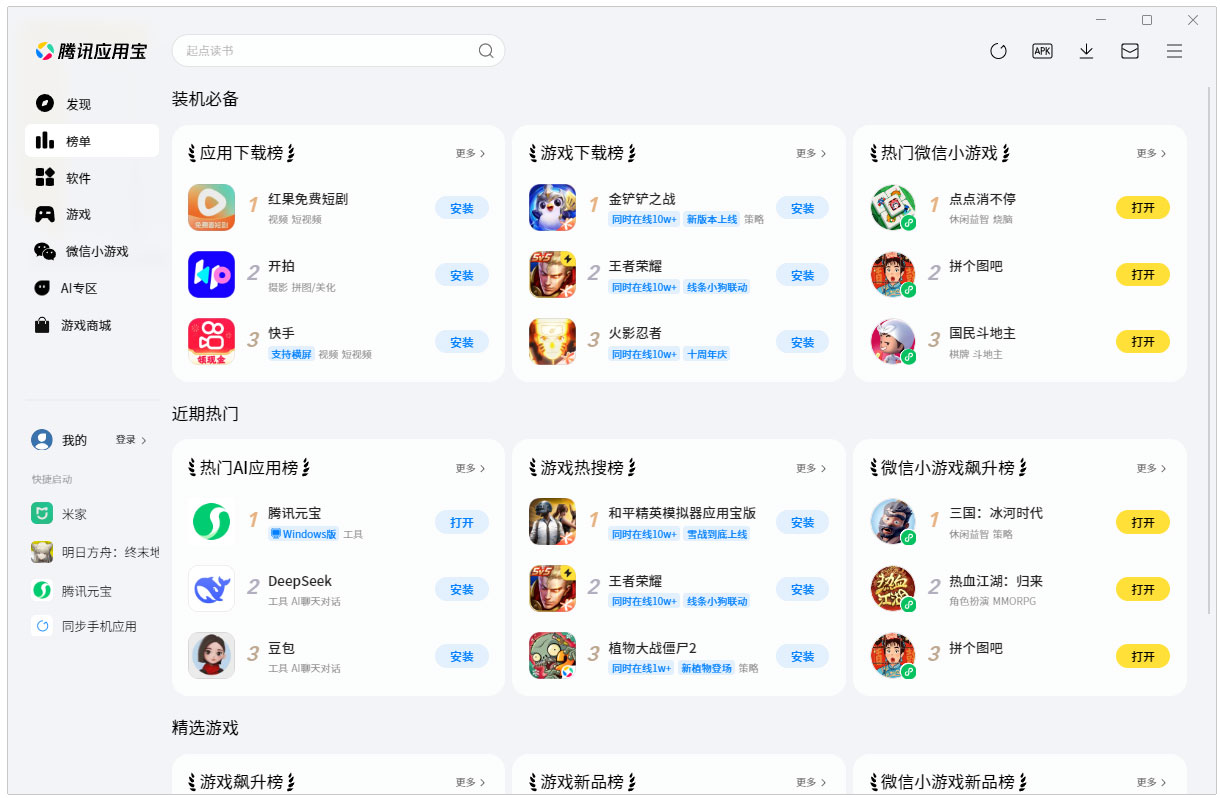
Task: Open the 开拍 app icon
Action: pyautogui.click(x=211, y=274)
